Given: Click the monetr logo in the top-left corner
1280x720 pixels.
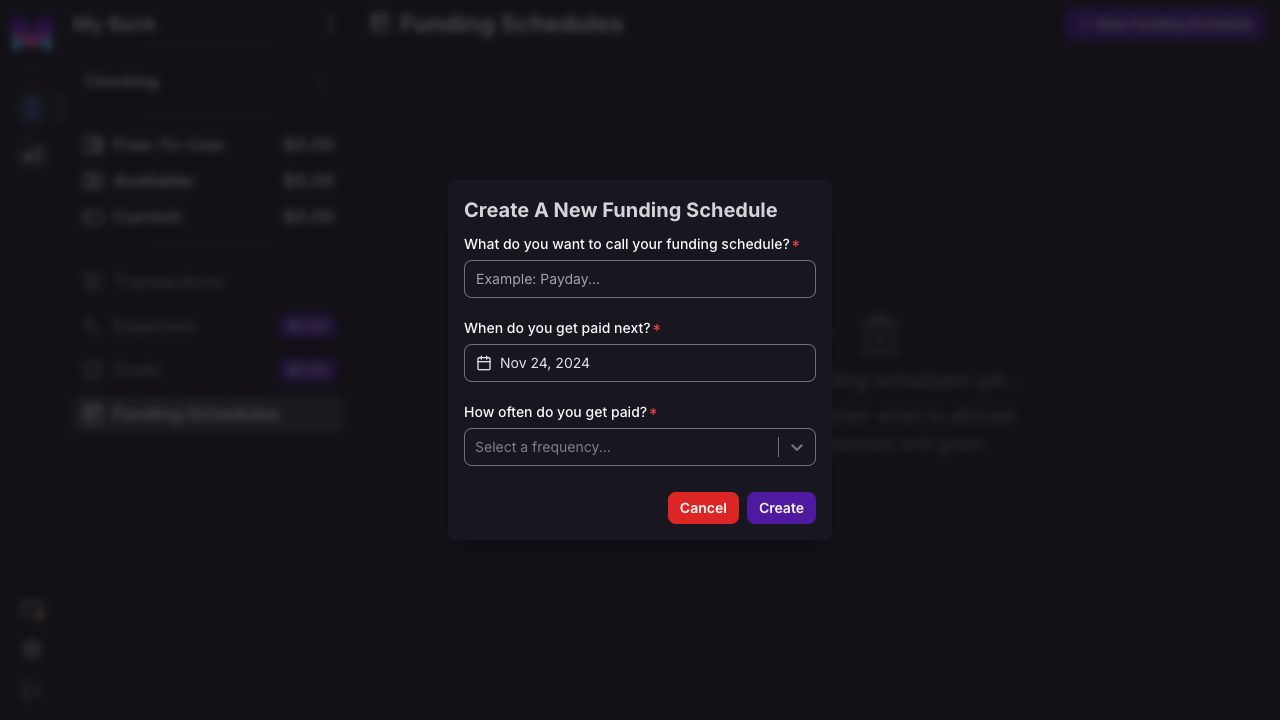Looking at the screenshot, I should [32, 34].
